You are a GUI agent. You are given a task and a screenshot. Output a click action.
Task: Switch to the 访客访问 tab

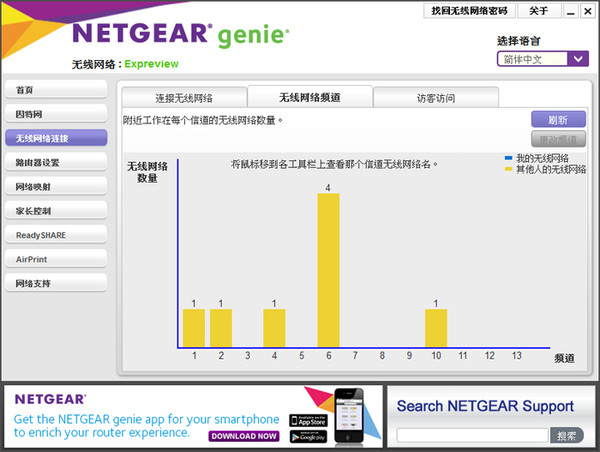[436, 98]
